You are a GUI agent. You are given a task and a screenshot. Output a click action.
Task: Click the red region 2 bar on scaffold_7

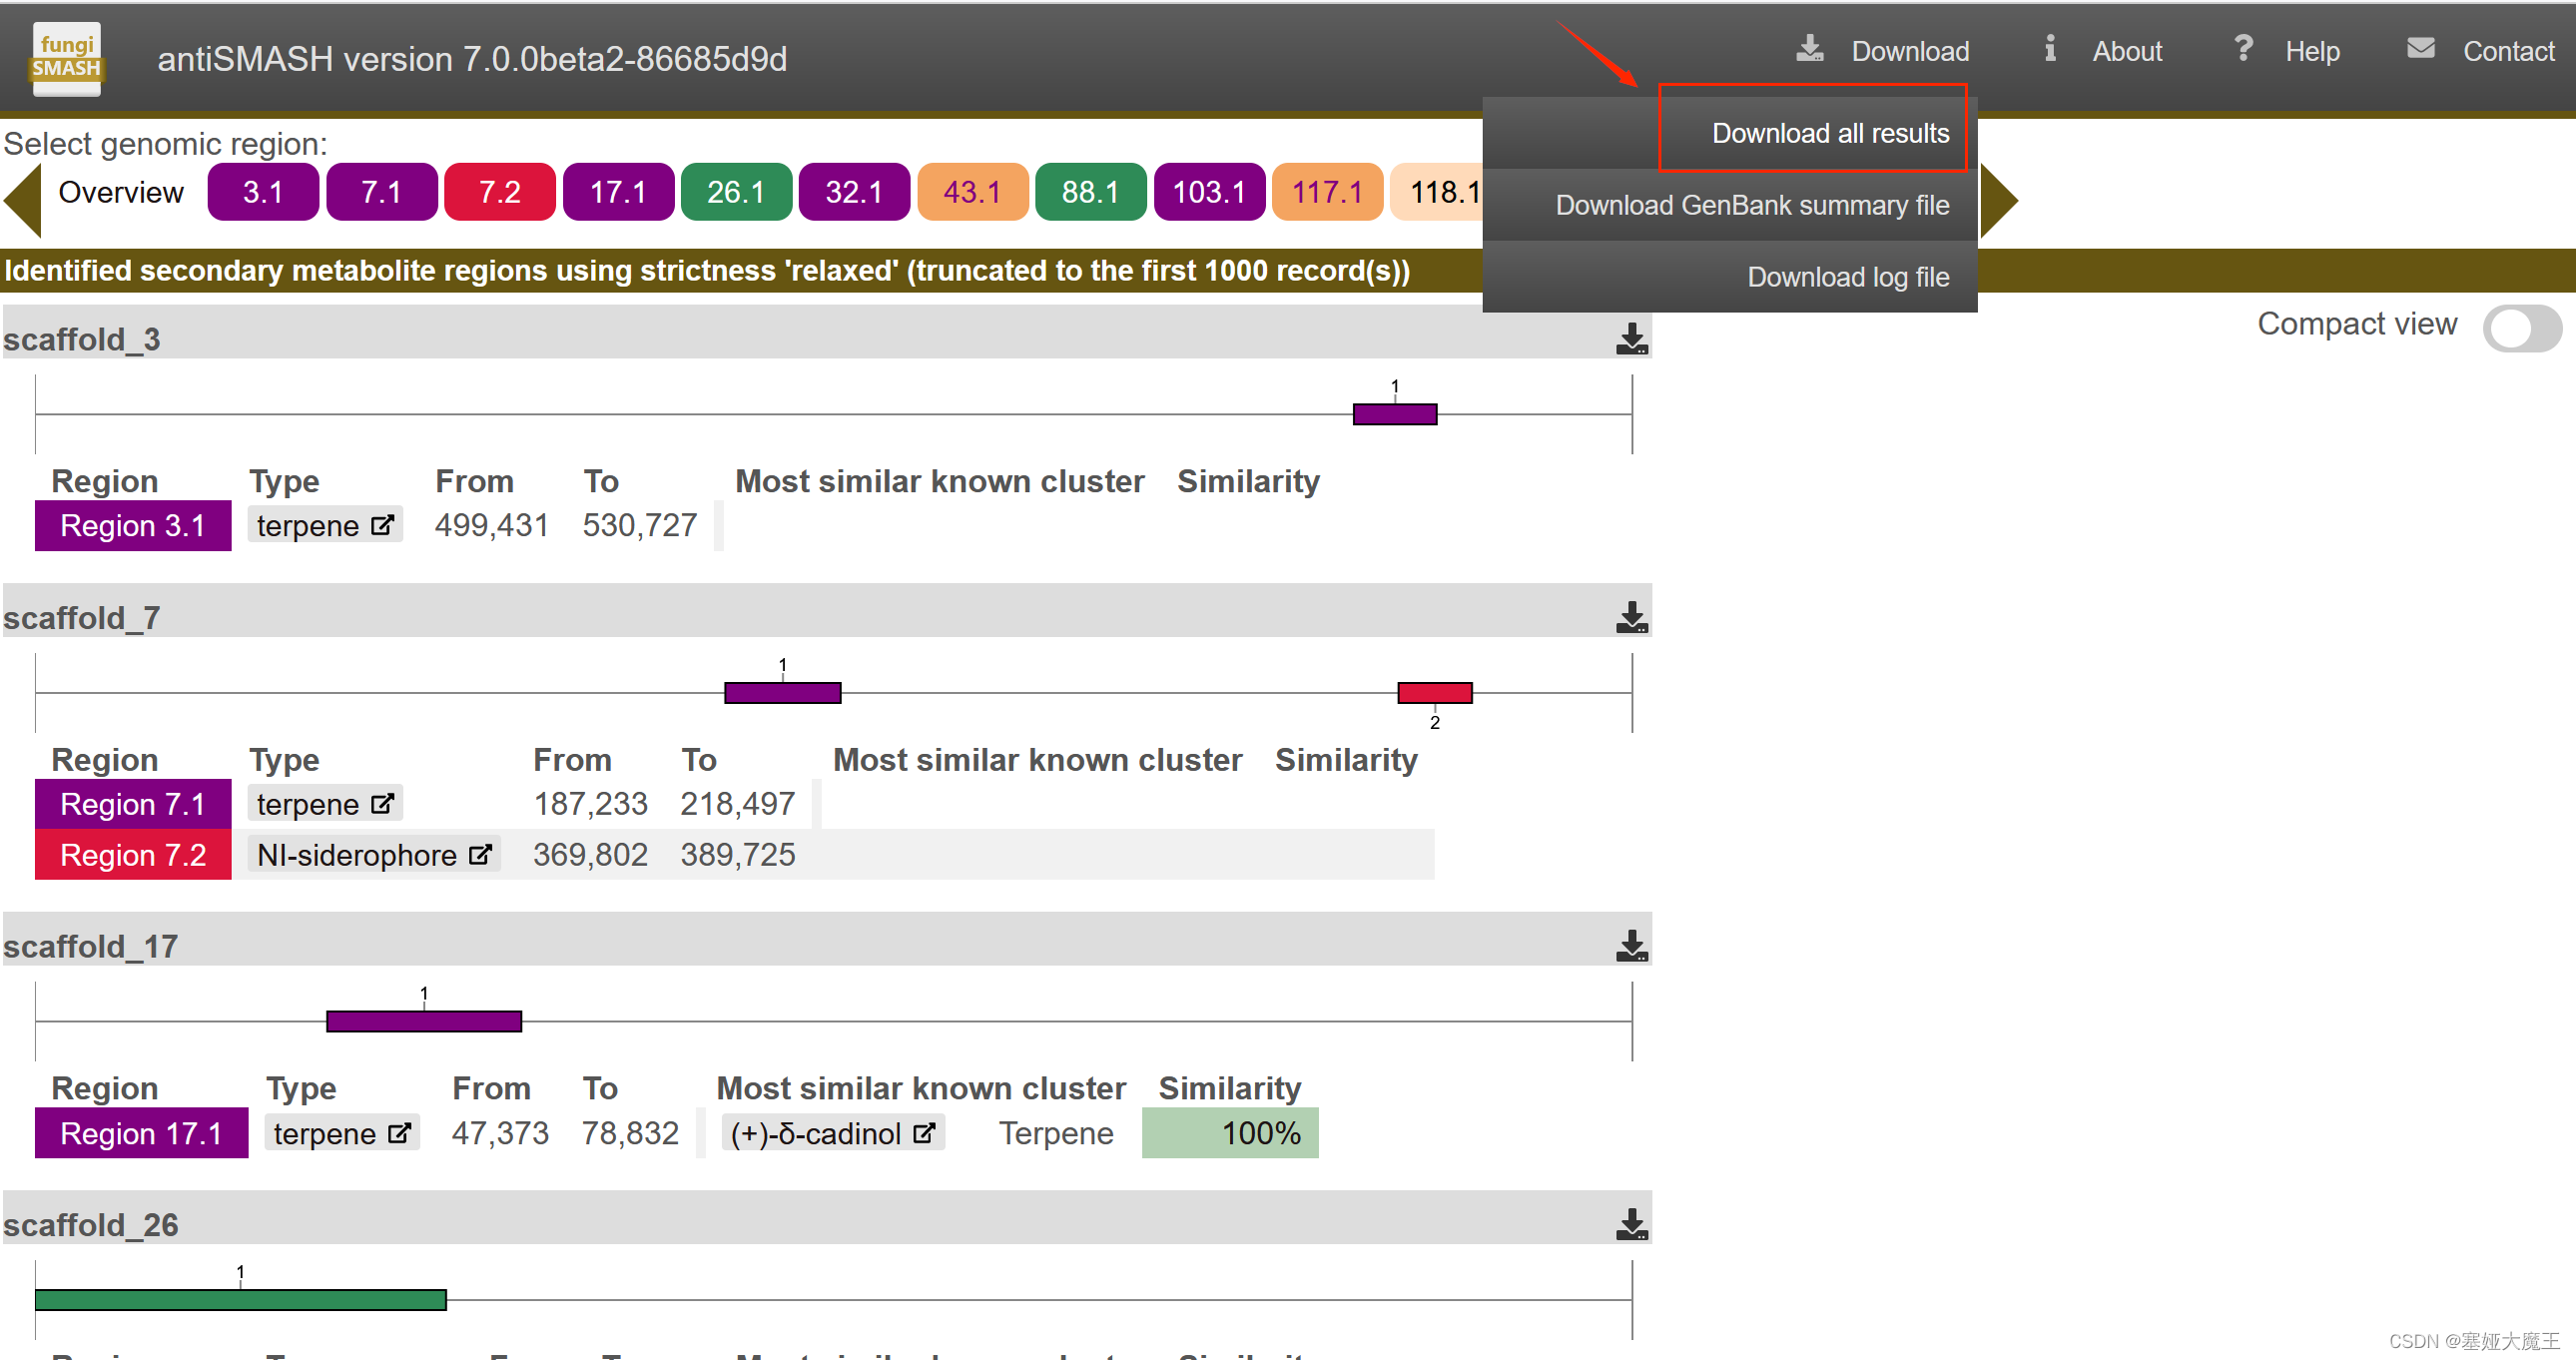coord(1434,693)
